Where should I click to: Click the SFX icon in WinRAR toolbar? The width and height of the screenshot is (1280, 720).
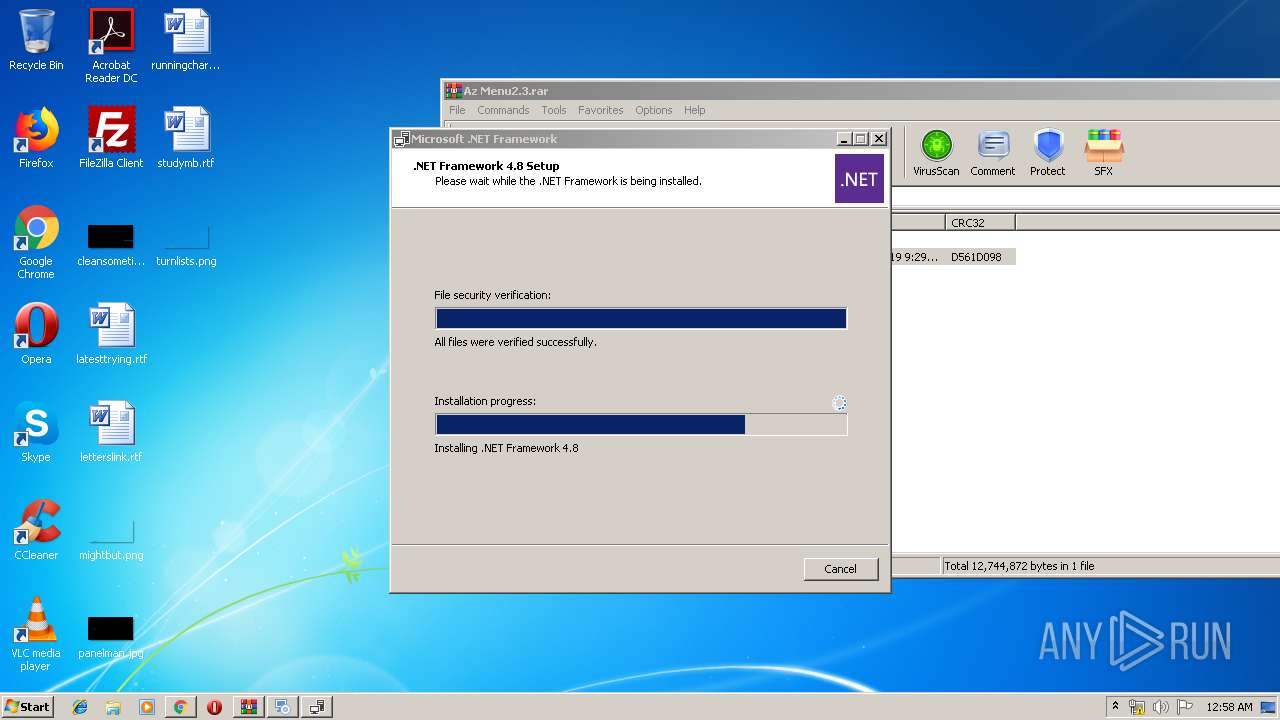tap(1103, 154)
